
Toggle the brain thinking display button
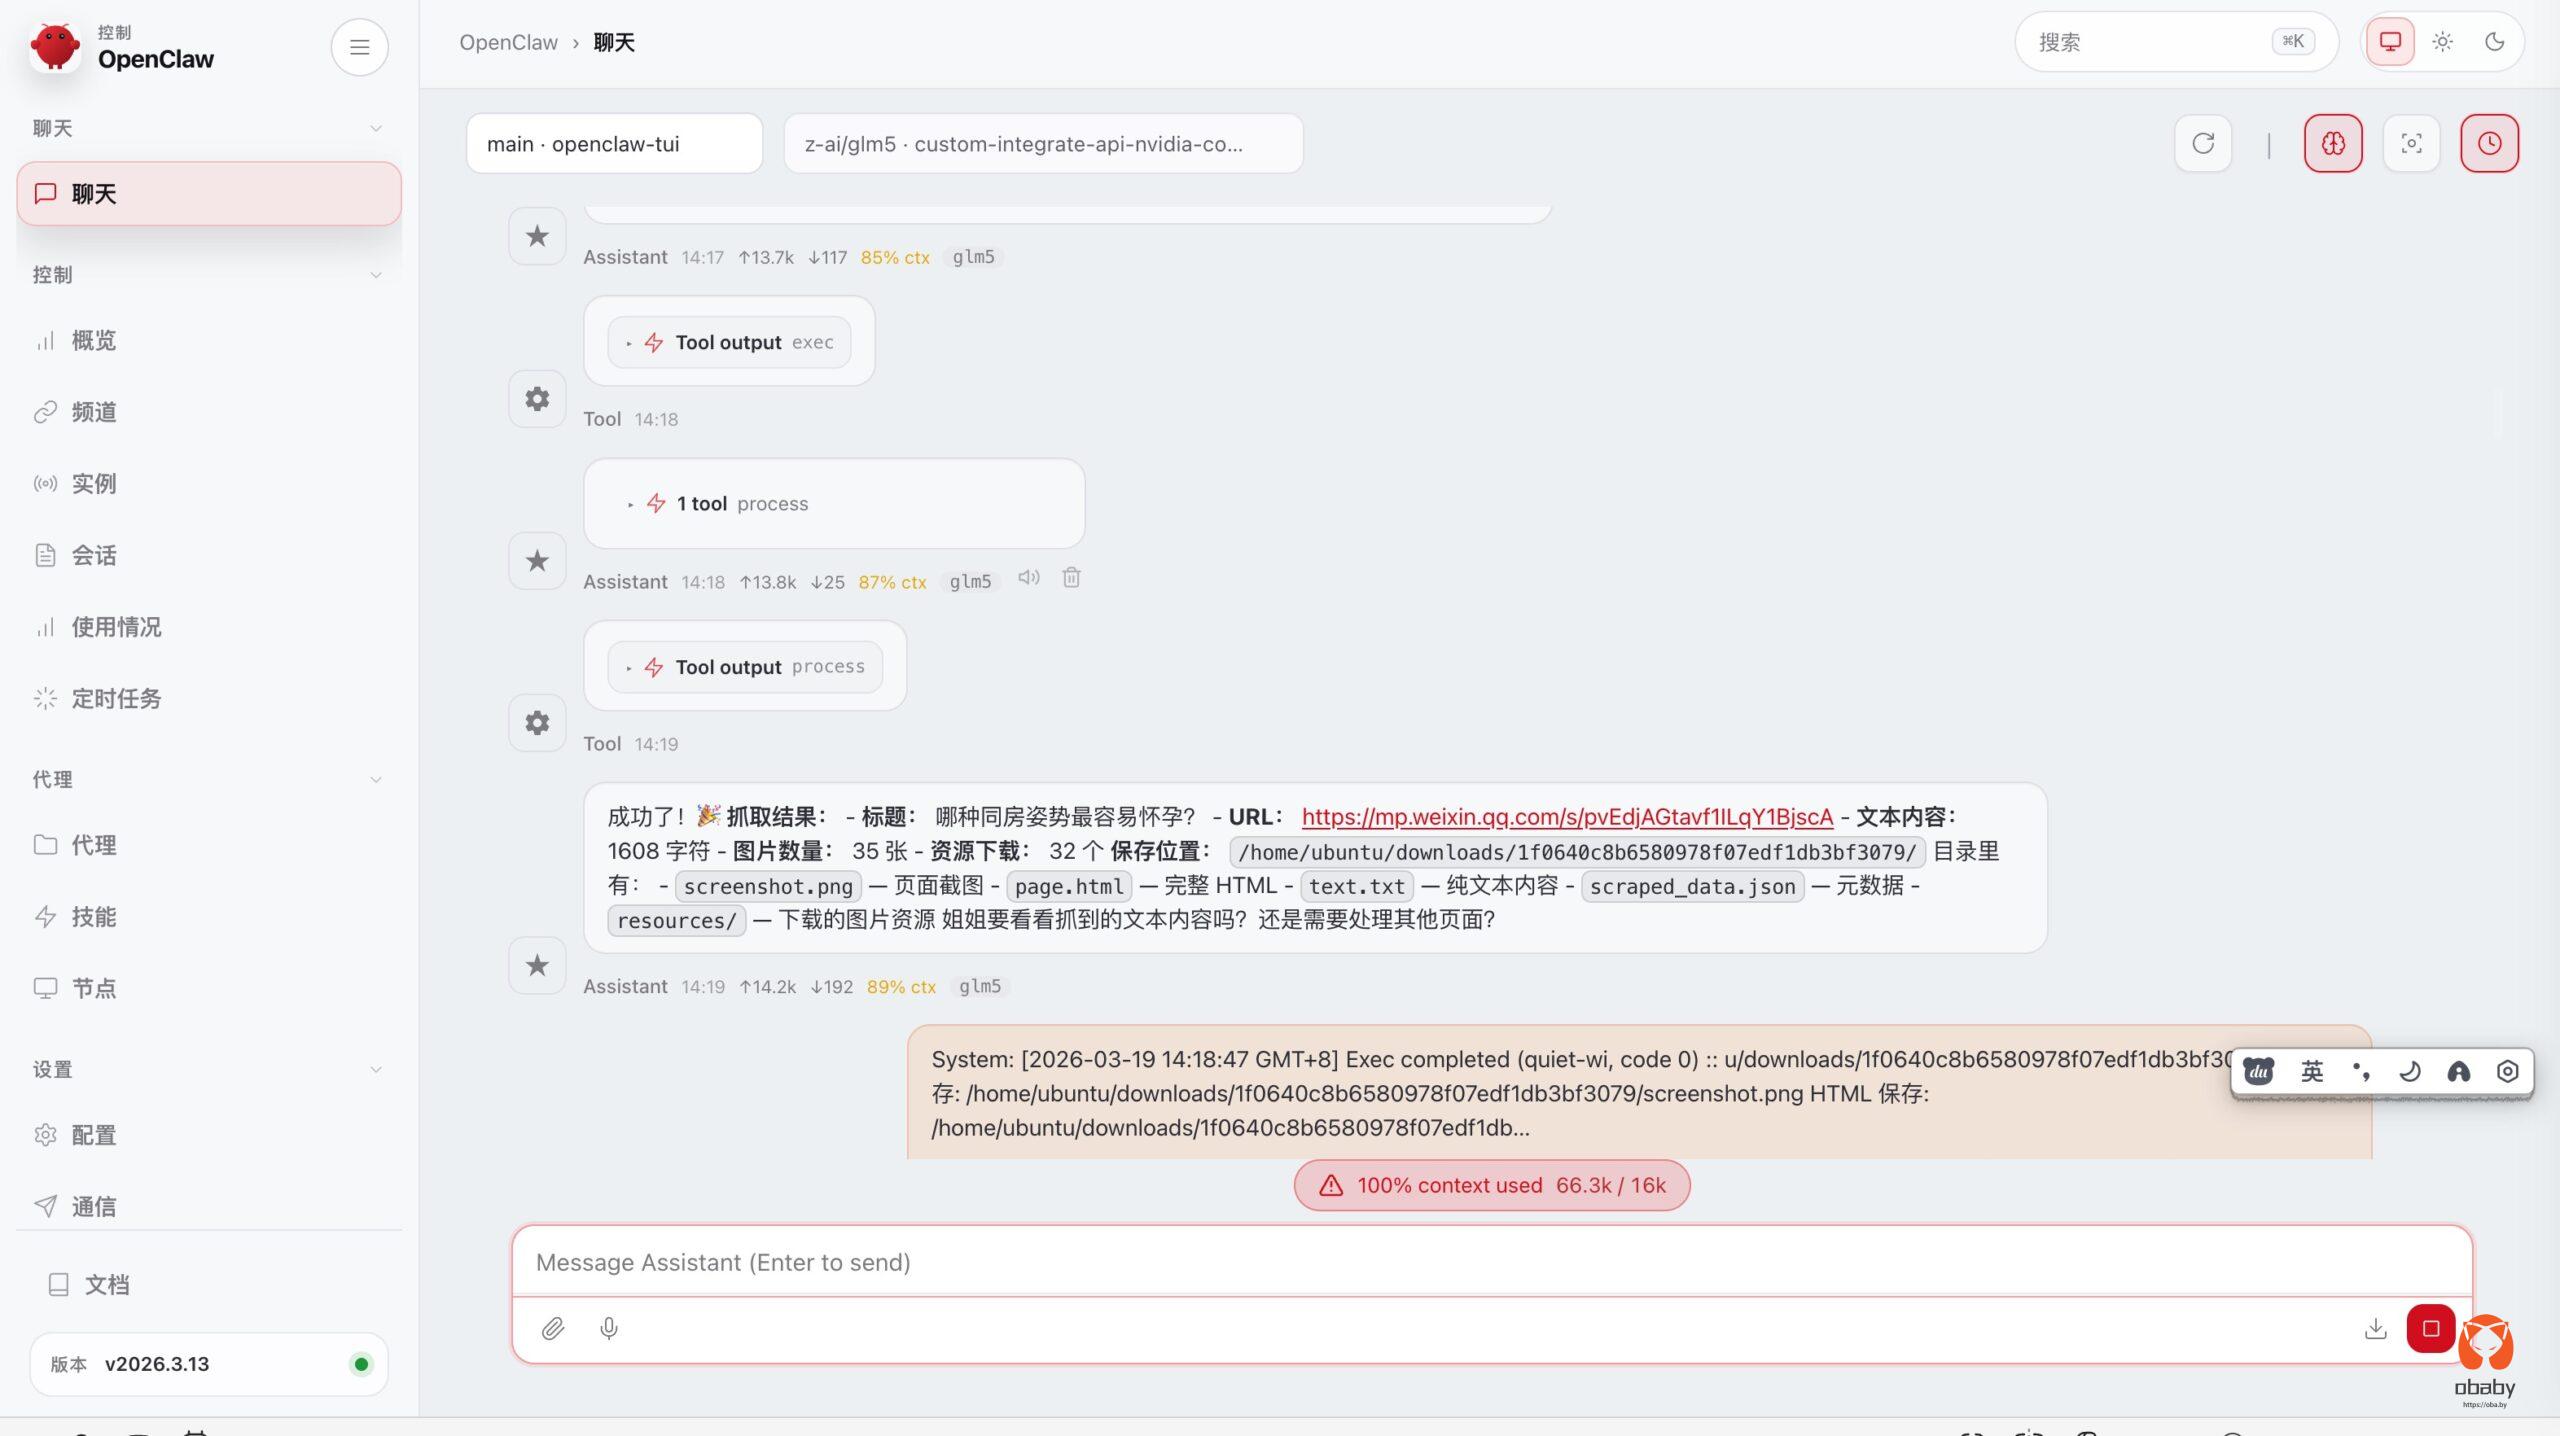[2333, 143]
